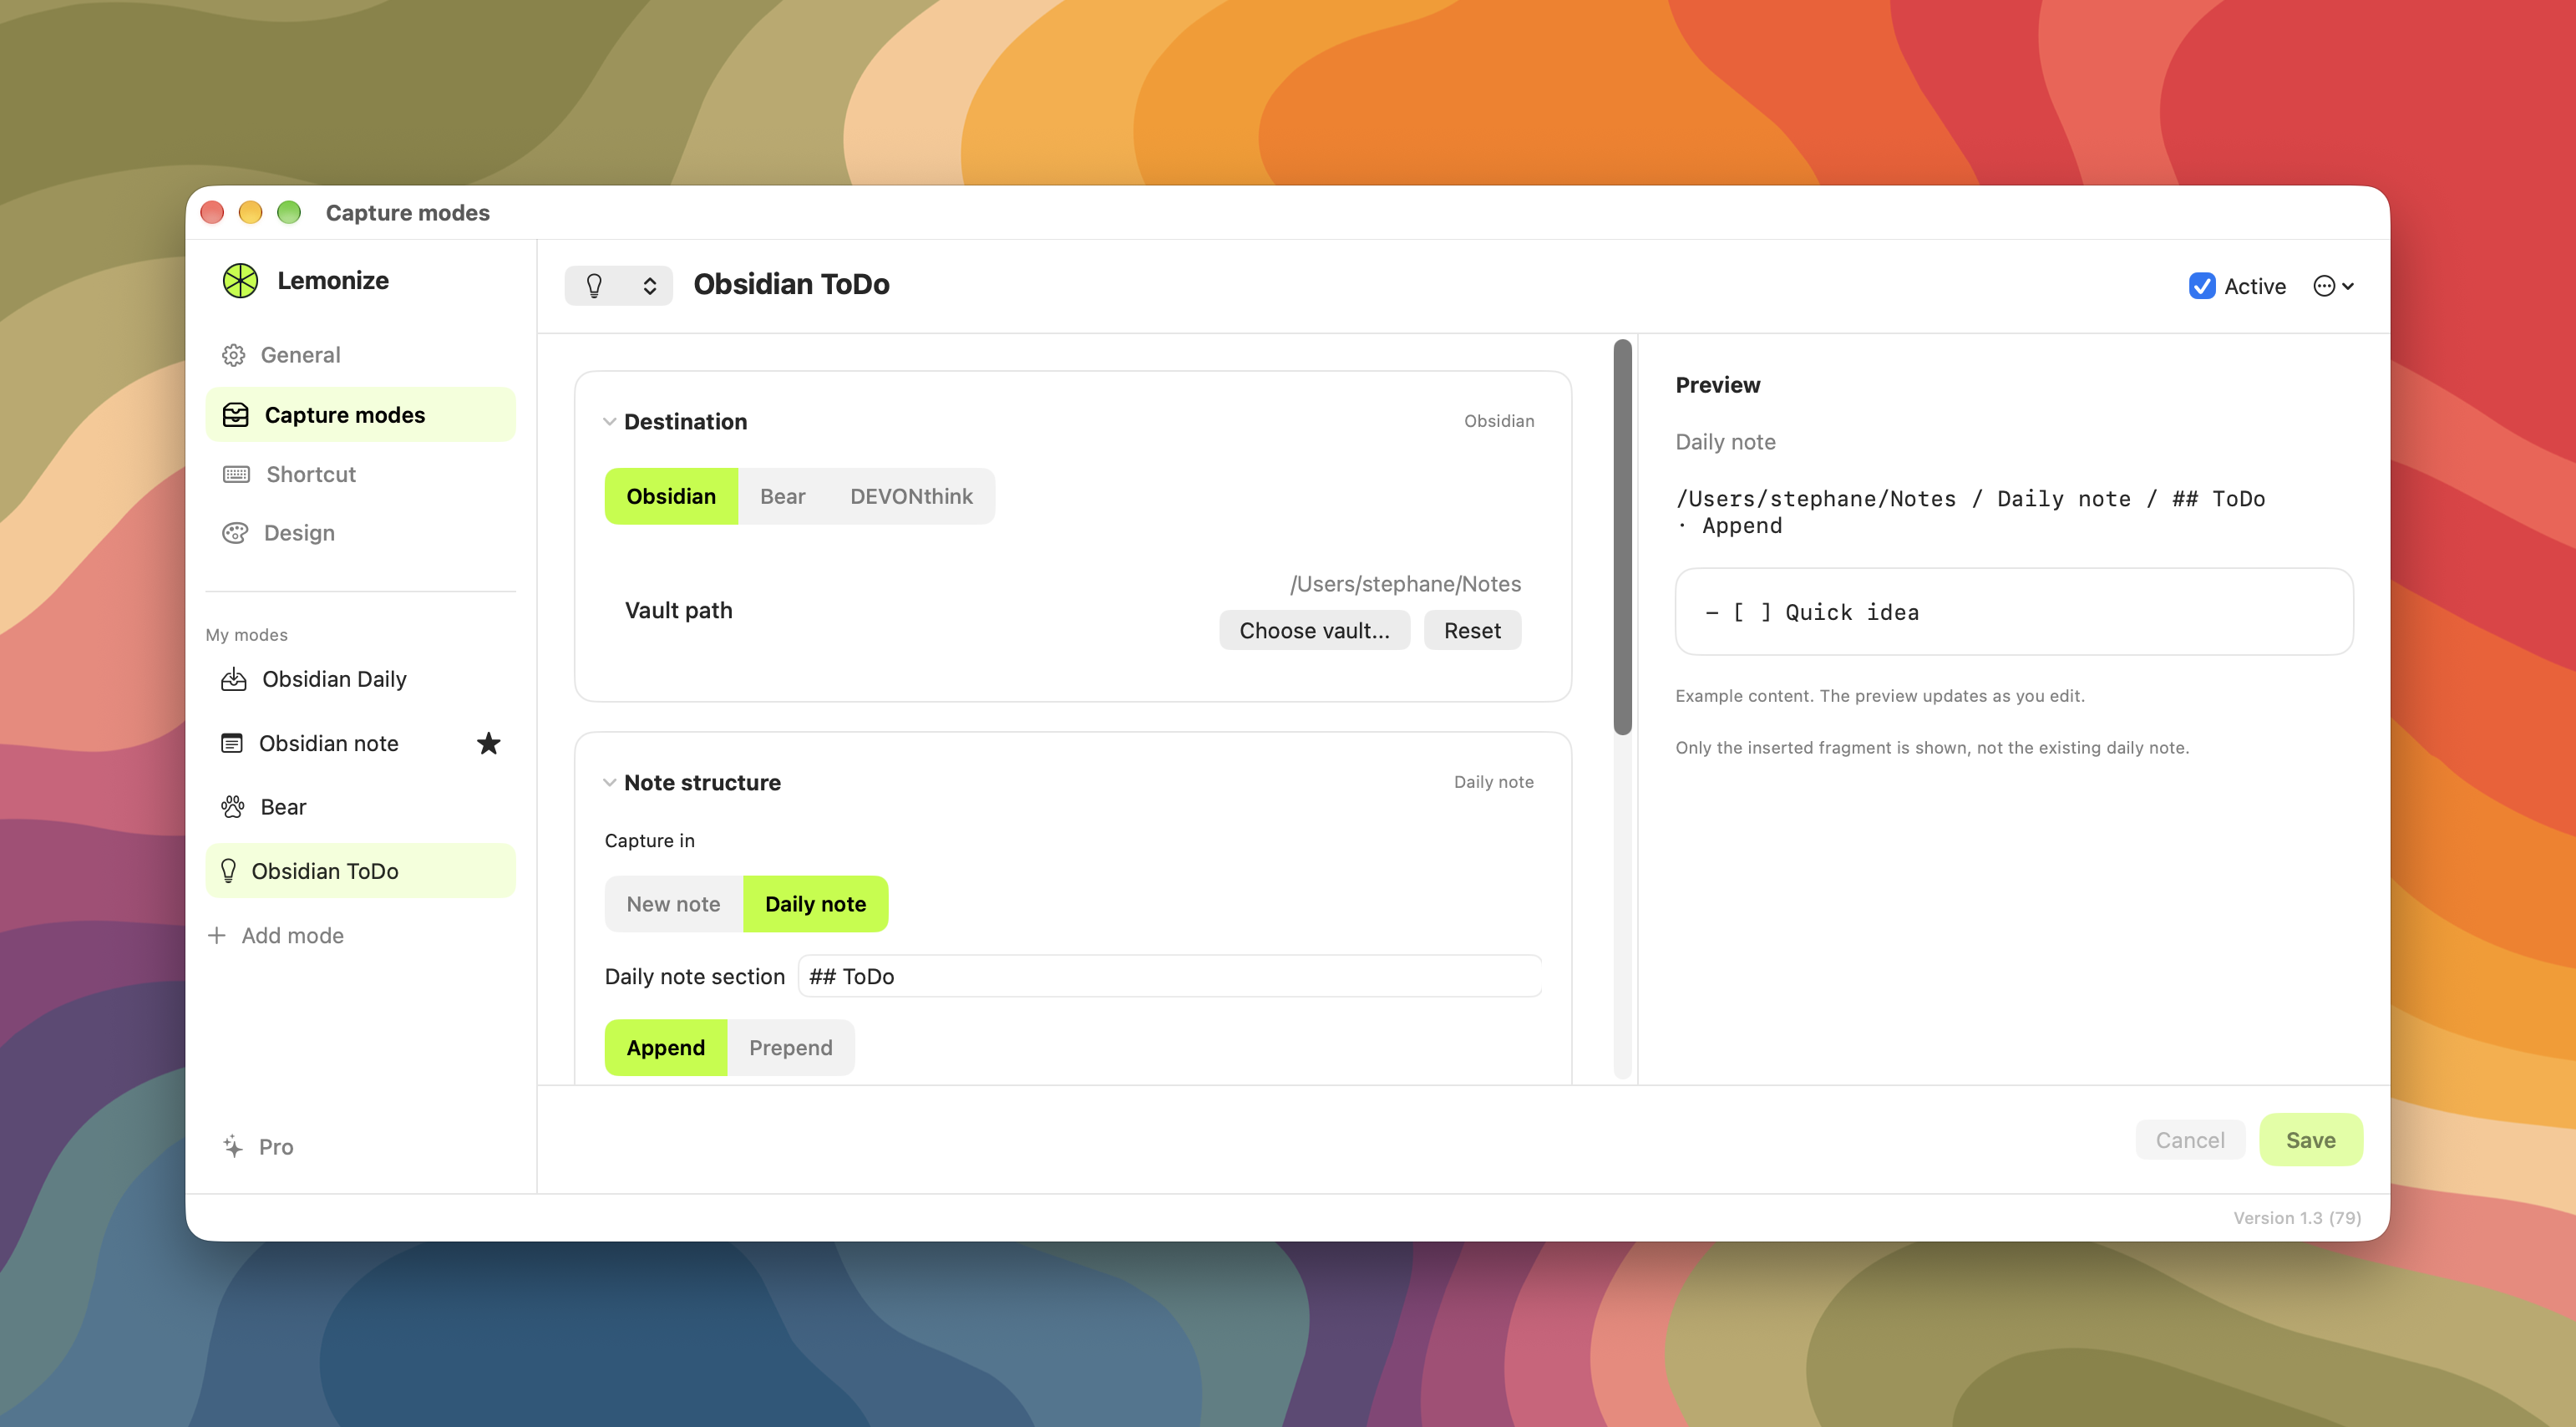The height and width of the screenshot is (1427, 2576).
Task: Click the Capture modes window title
Action: coord(407,213)
